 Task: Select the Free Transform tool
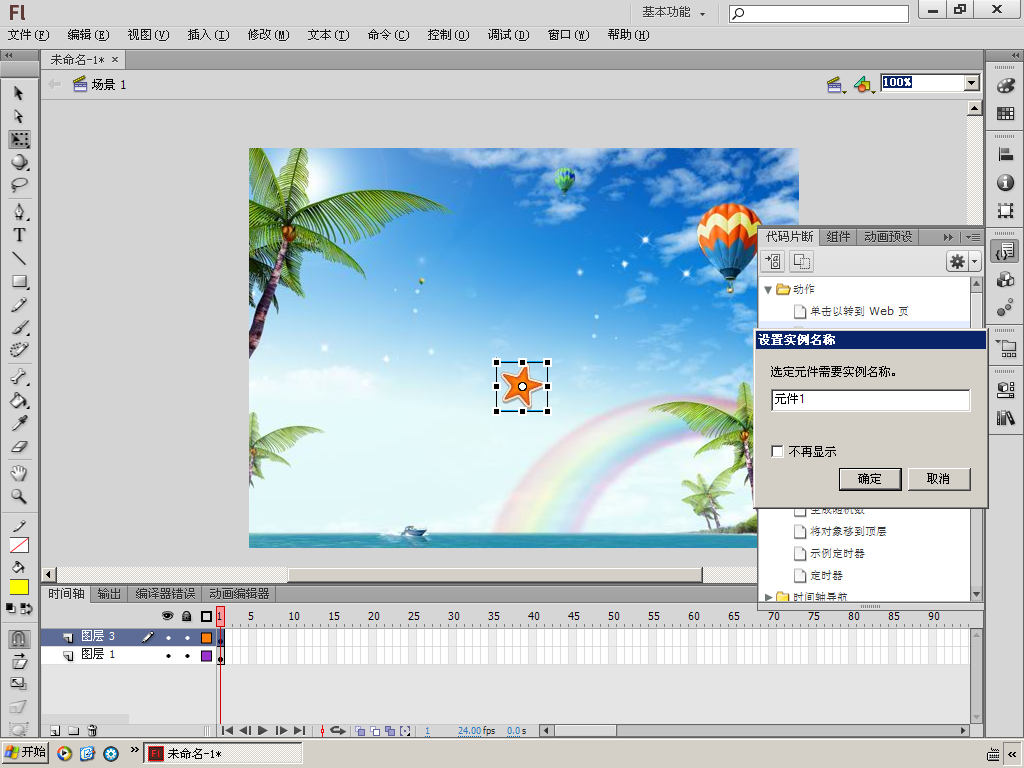tap(19, 139)
